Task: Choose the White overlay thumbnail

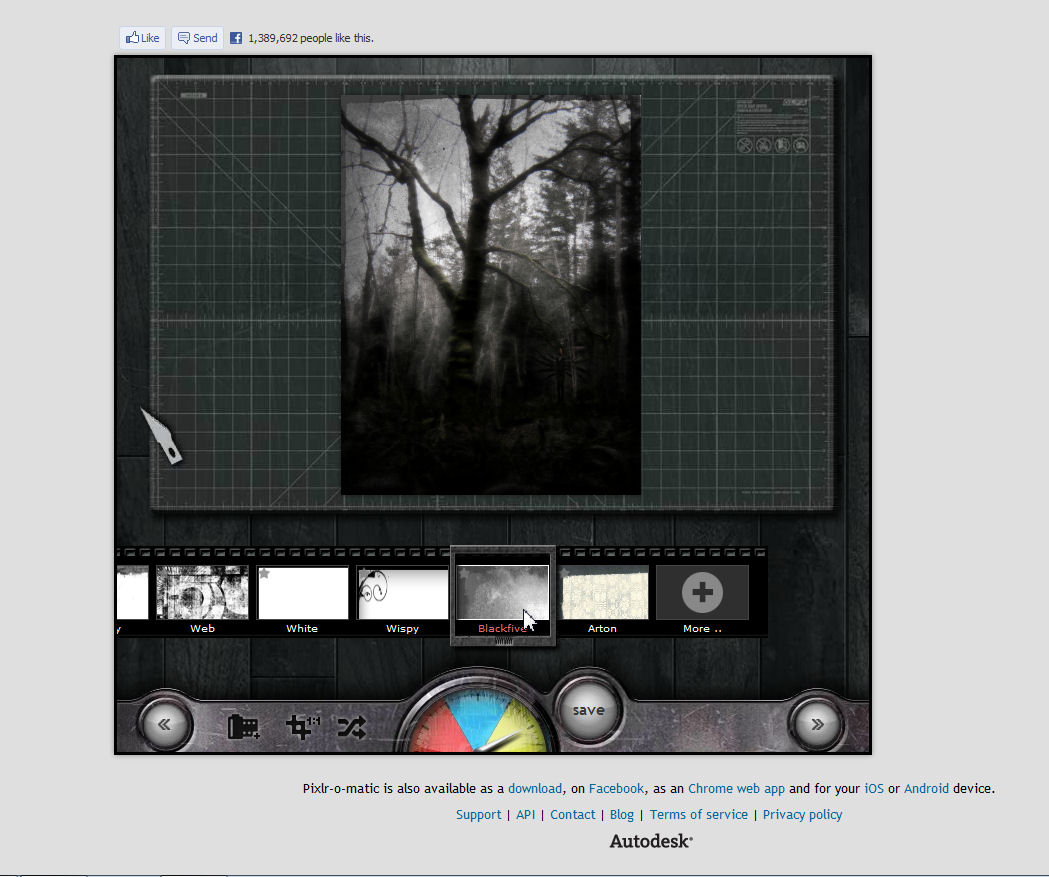Action: click(302, 593)
